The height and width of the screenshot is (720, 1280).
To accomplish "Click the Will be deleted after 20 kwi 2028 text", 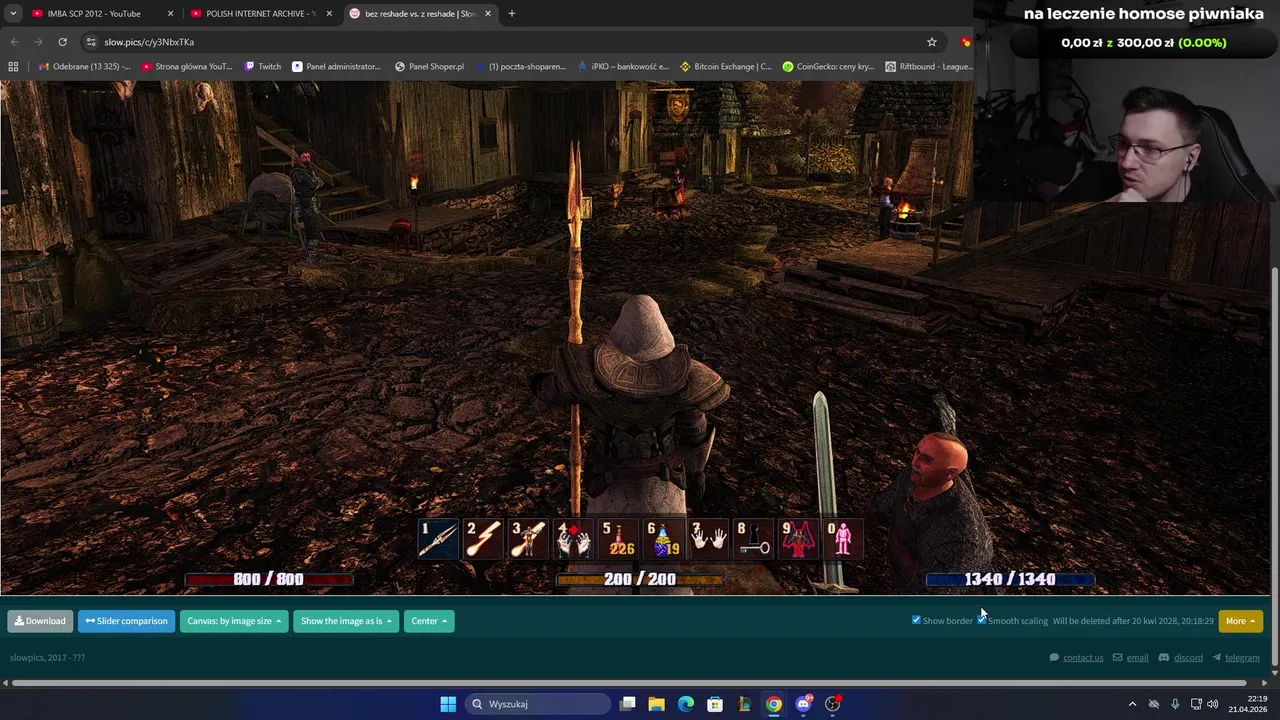I will click(x=1133, y=621).
